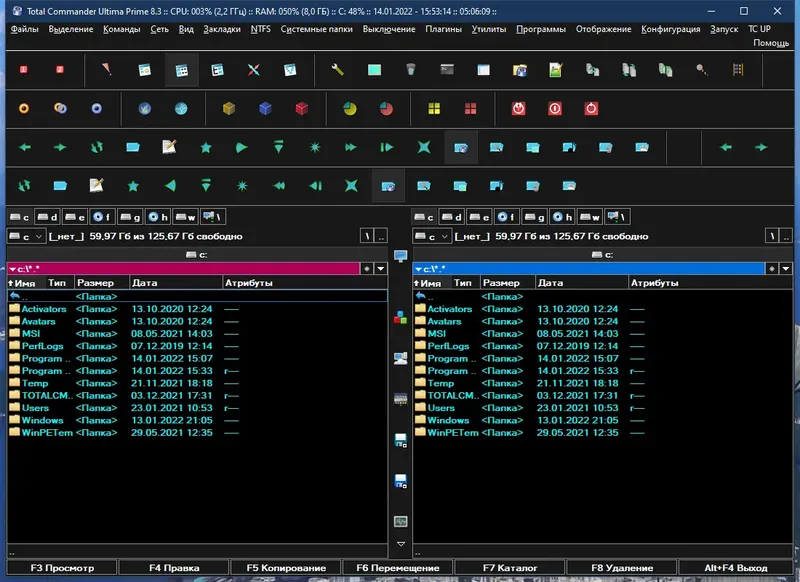Click the F5 Копирование button
Image resolution: width=800 pixels, height=582 pixels.
(x=286, y=568)
